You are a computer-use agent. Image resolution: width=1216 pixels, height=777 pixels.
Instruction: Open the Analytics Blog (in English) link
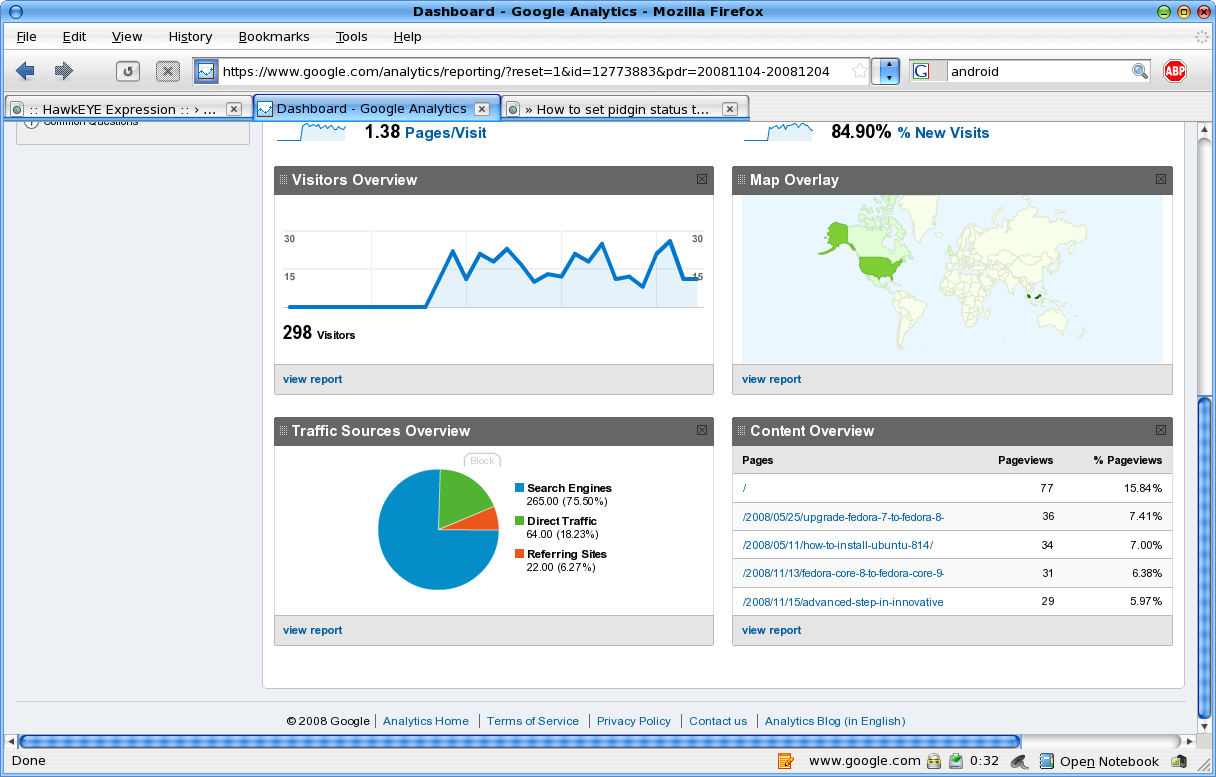[x=835, y=721]
